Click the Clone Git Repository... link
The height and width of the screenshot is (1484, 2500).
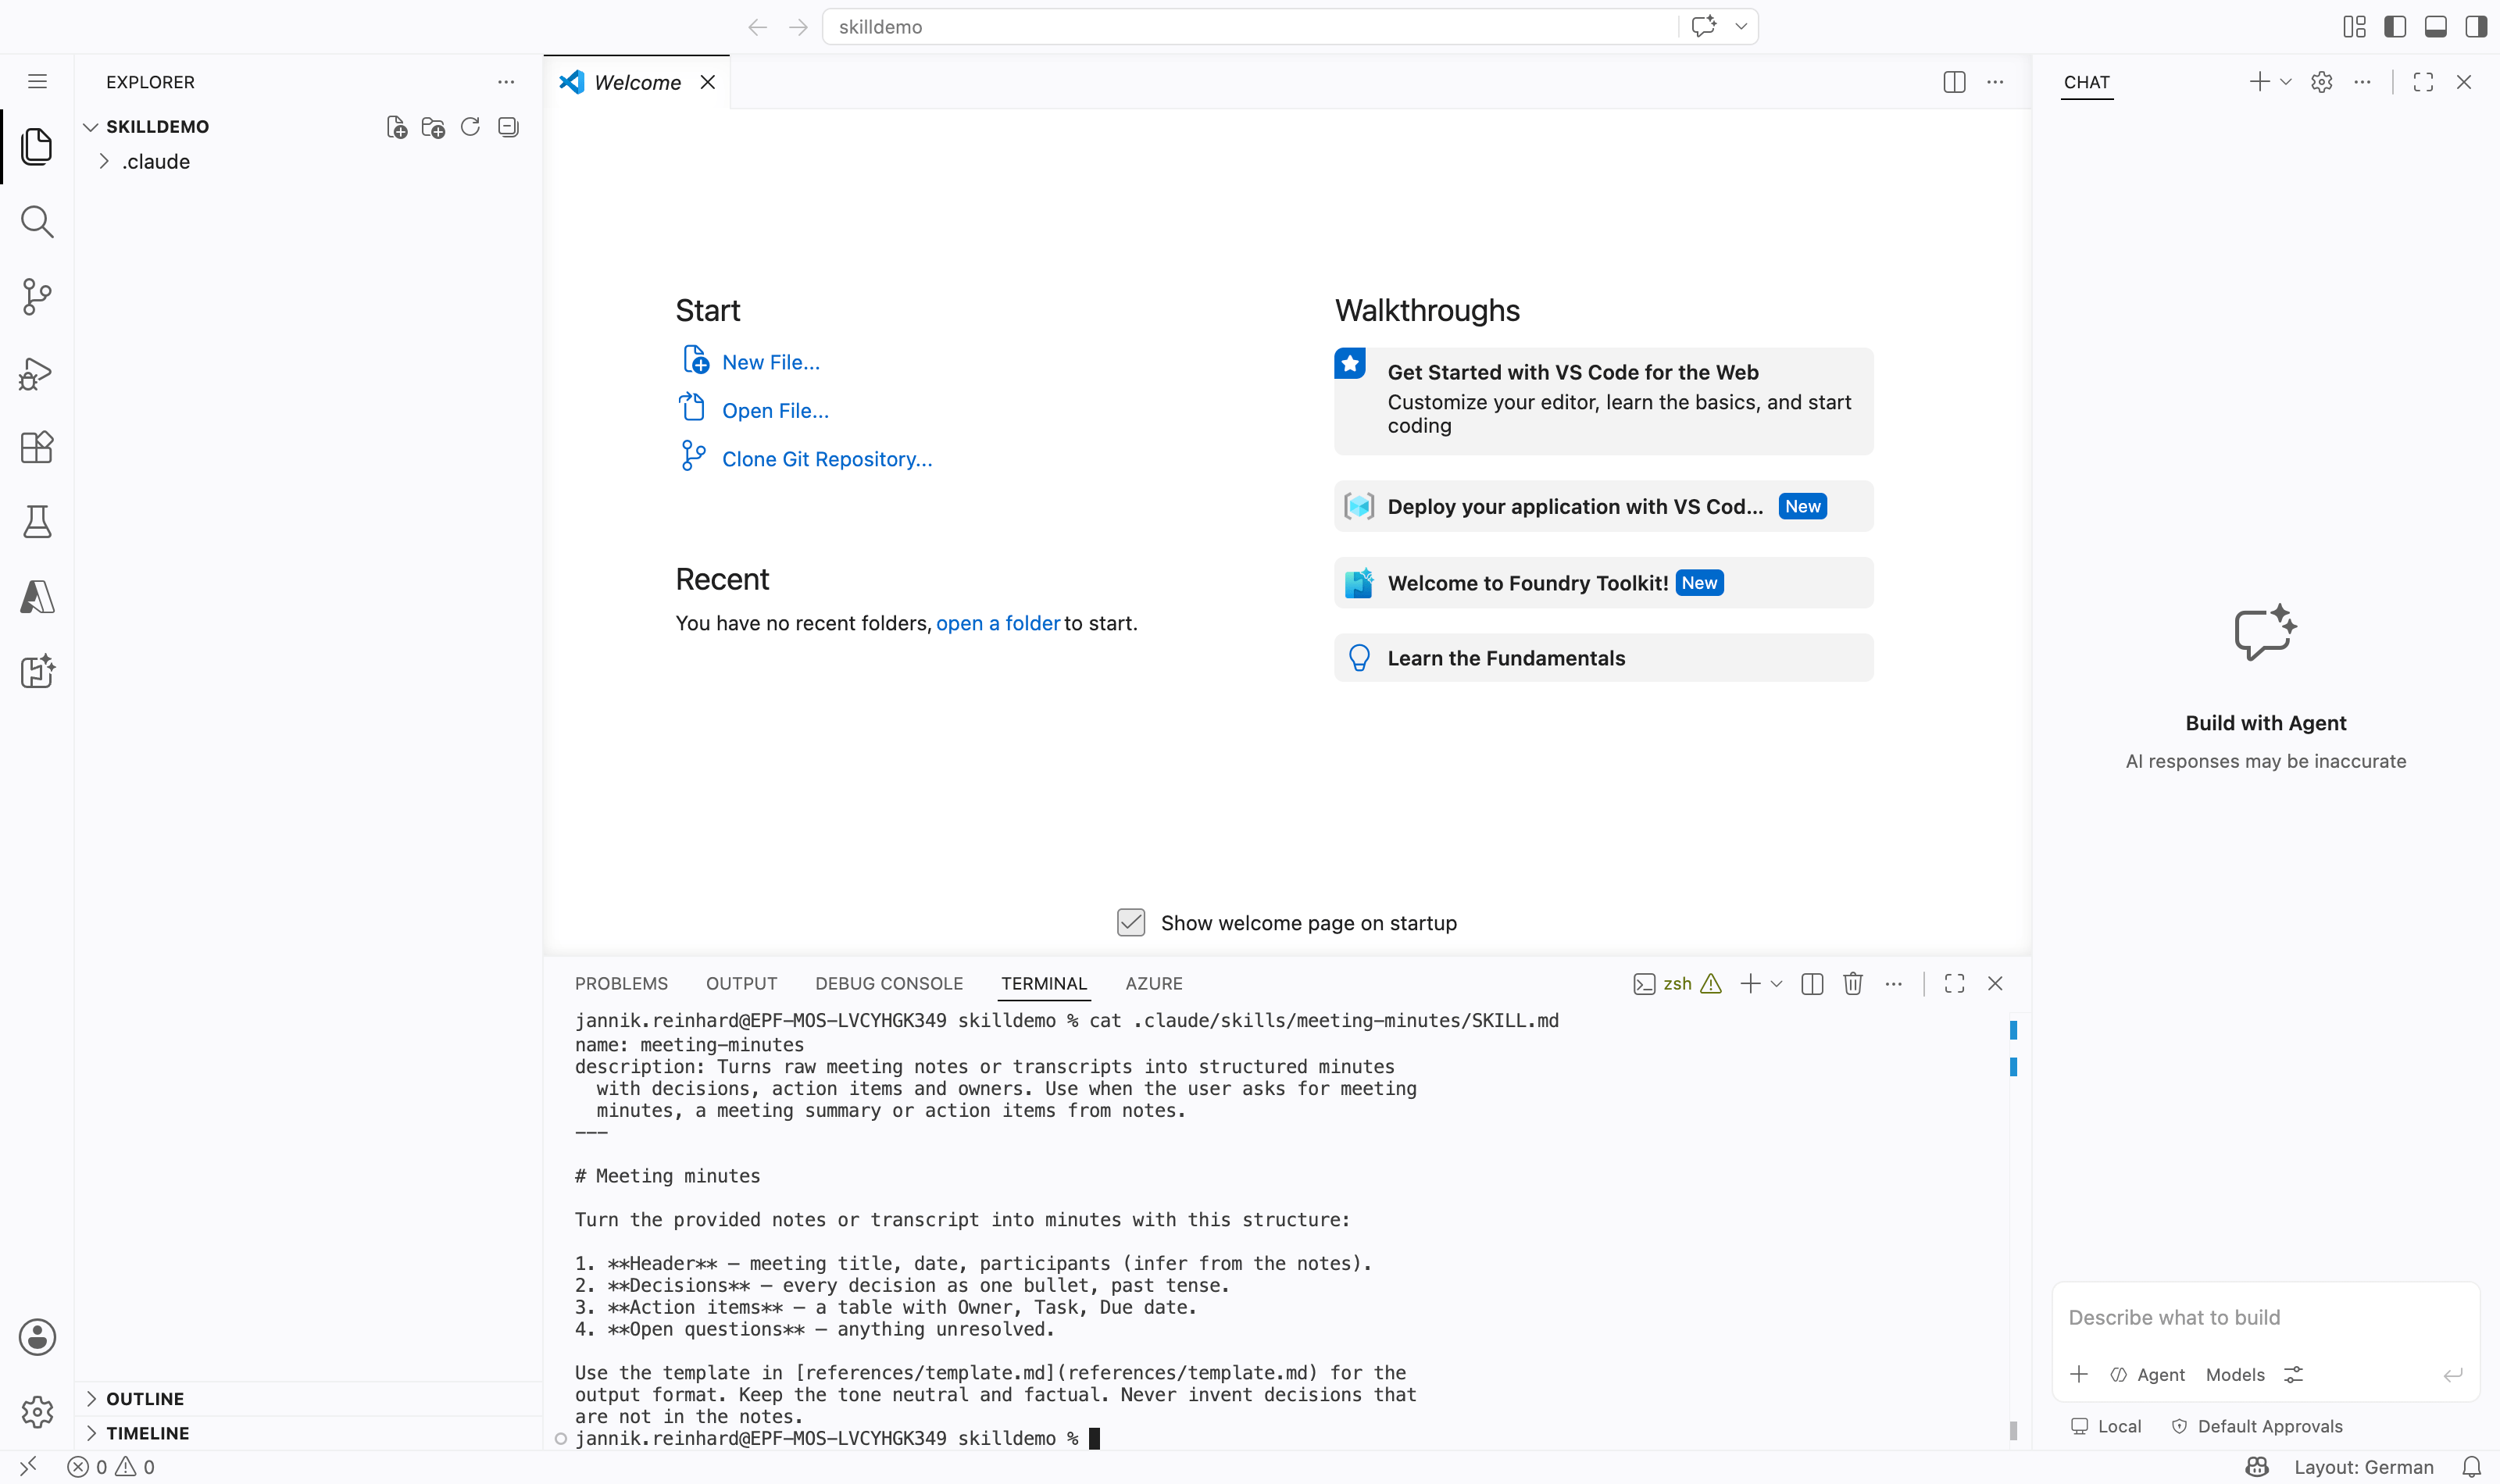tap(827, 459)
